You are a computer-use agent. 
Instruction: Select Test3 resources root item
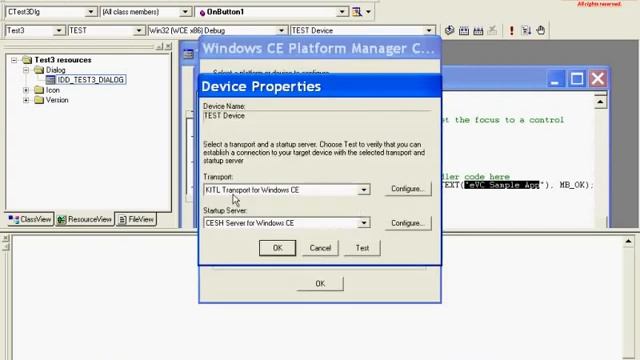(x=63, y=60)
